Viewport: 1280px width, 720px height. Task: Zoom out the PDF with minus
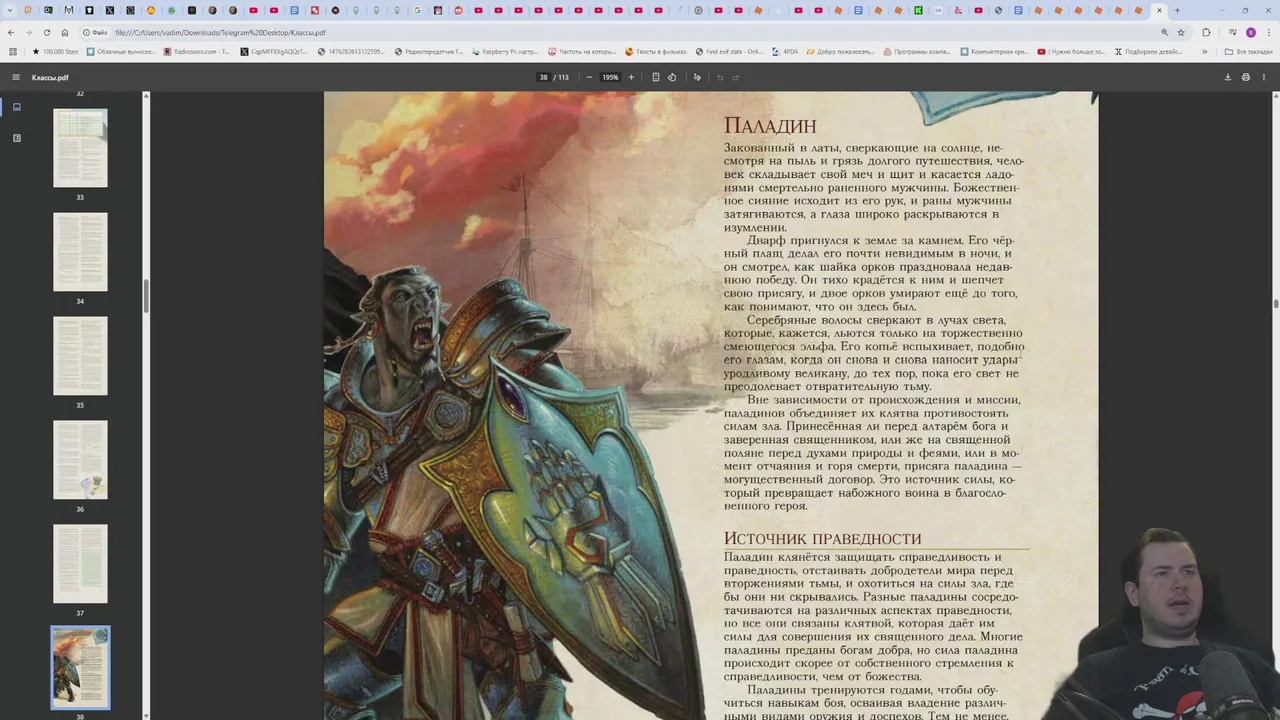click(589, 77)
